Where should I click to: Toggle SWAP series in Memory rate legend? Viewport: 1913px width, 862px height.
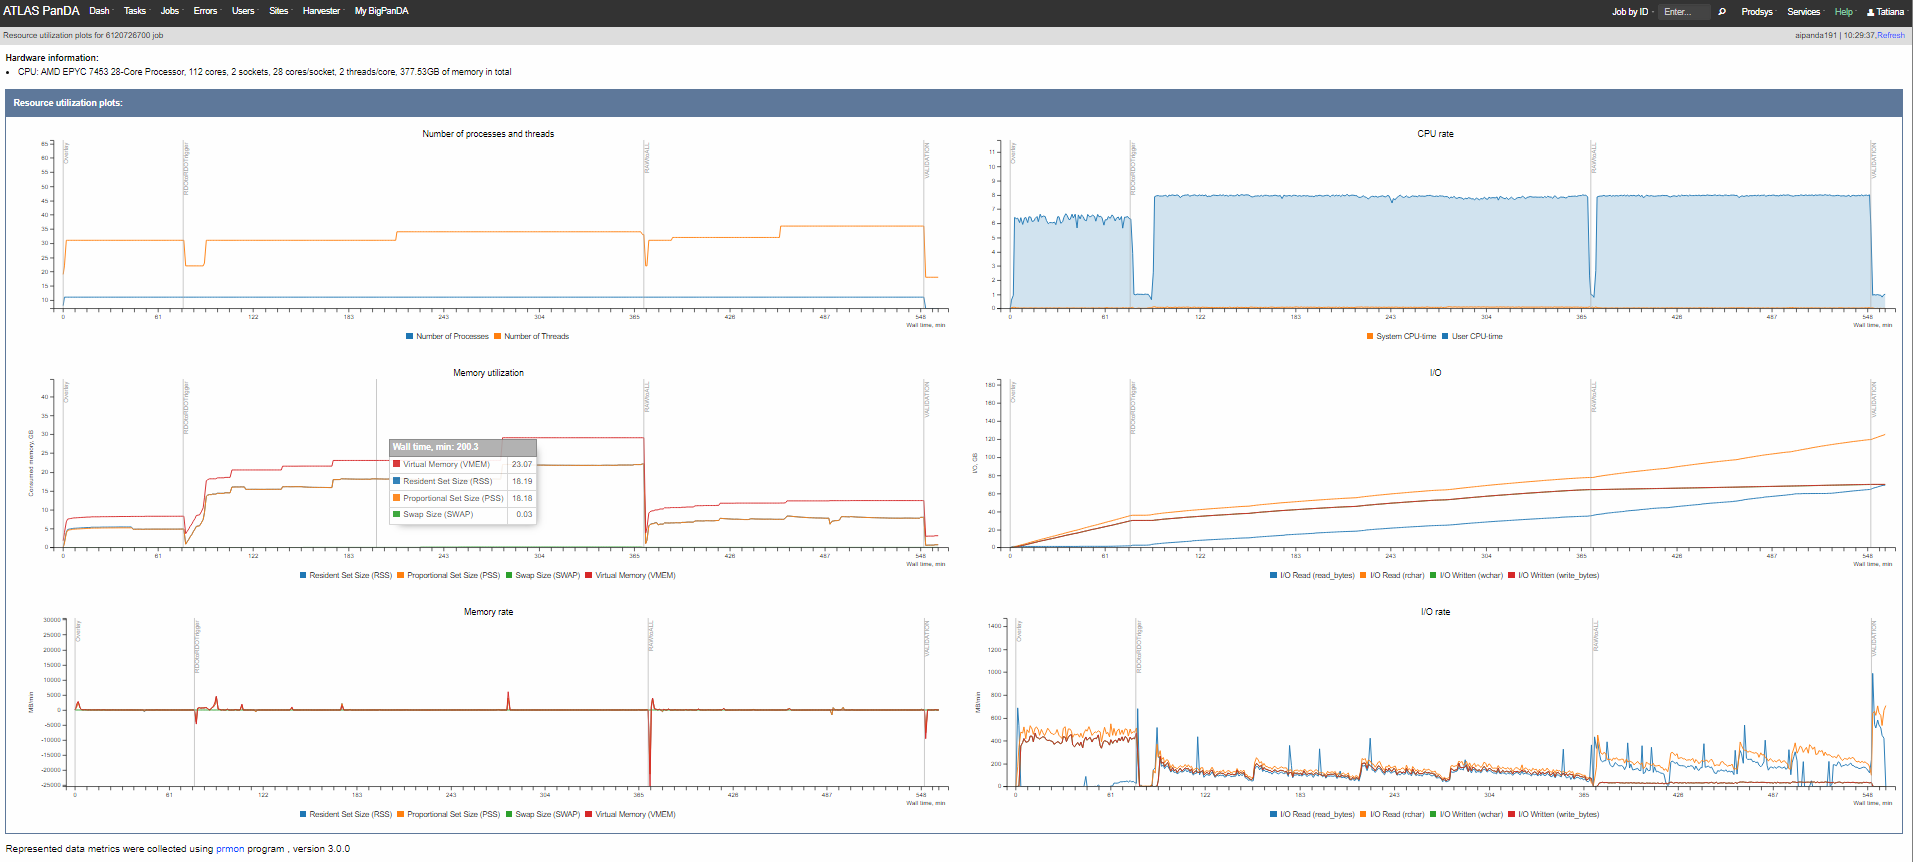pos(543,814)
